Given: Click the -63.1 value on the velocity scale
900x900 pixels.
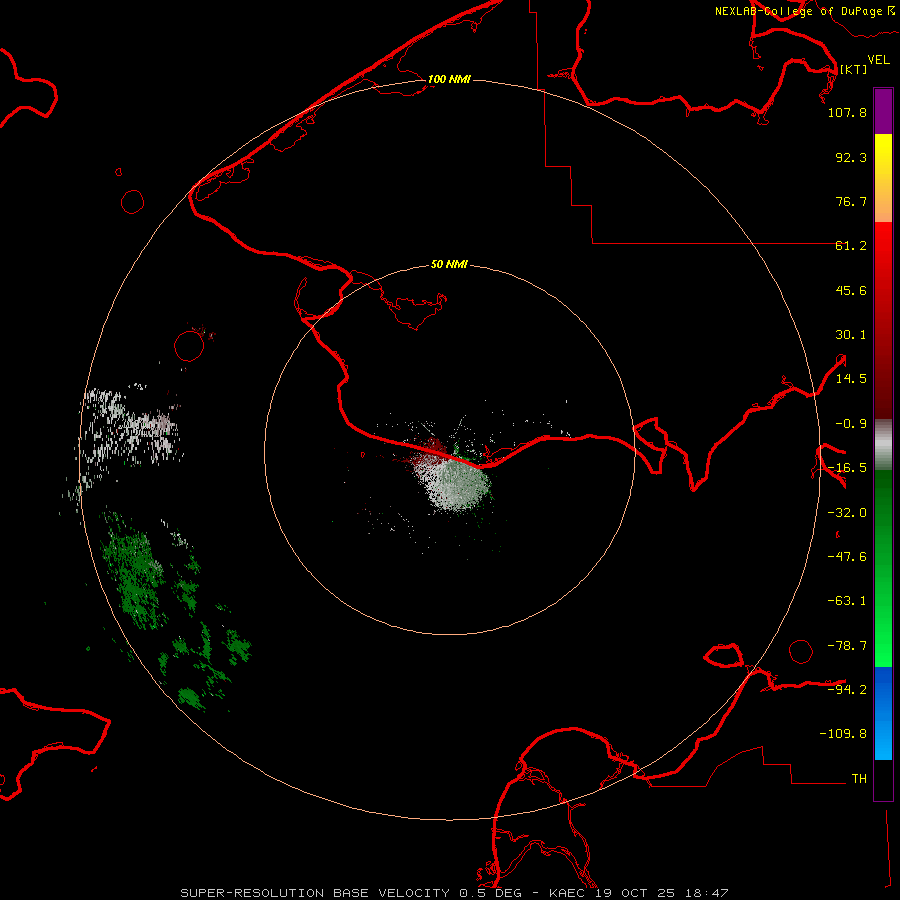Looking at the screenshot, I should 847,601.
